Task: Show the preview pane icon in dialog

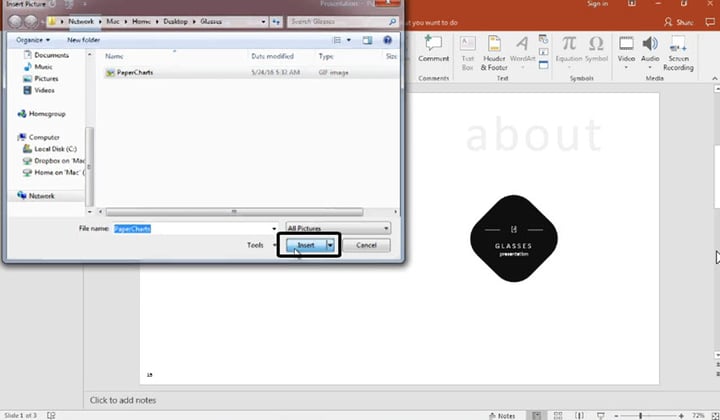Action: click(x=367, y=40)
